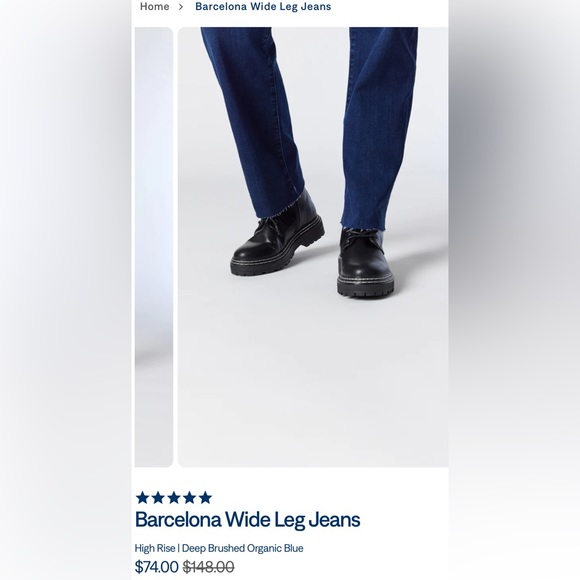Select the High Rise label text

click(x=155, y=548)
